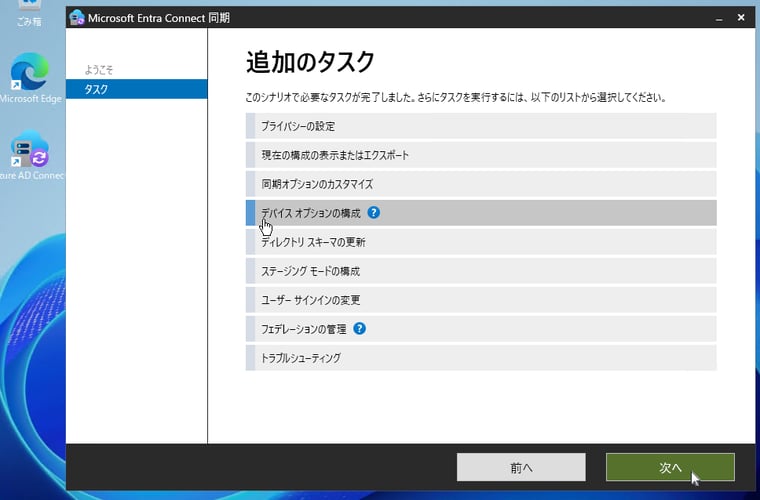
Task: Select フェデレーションの管理 task
Action: [x=481, y=329]
